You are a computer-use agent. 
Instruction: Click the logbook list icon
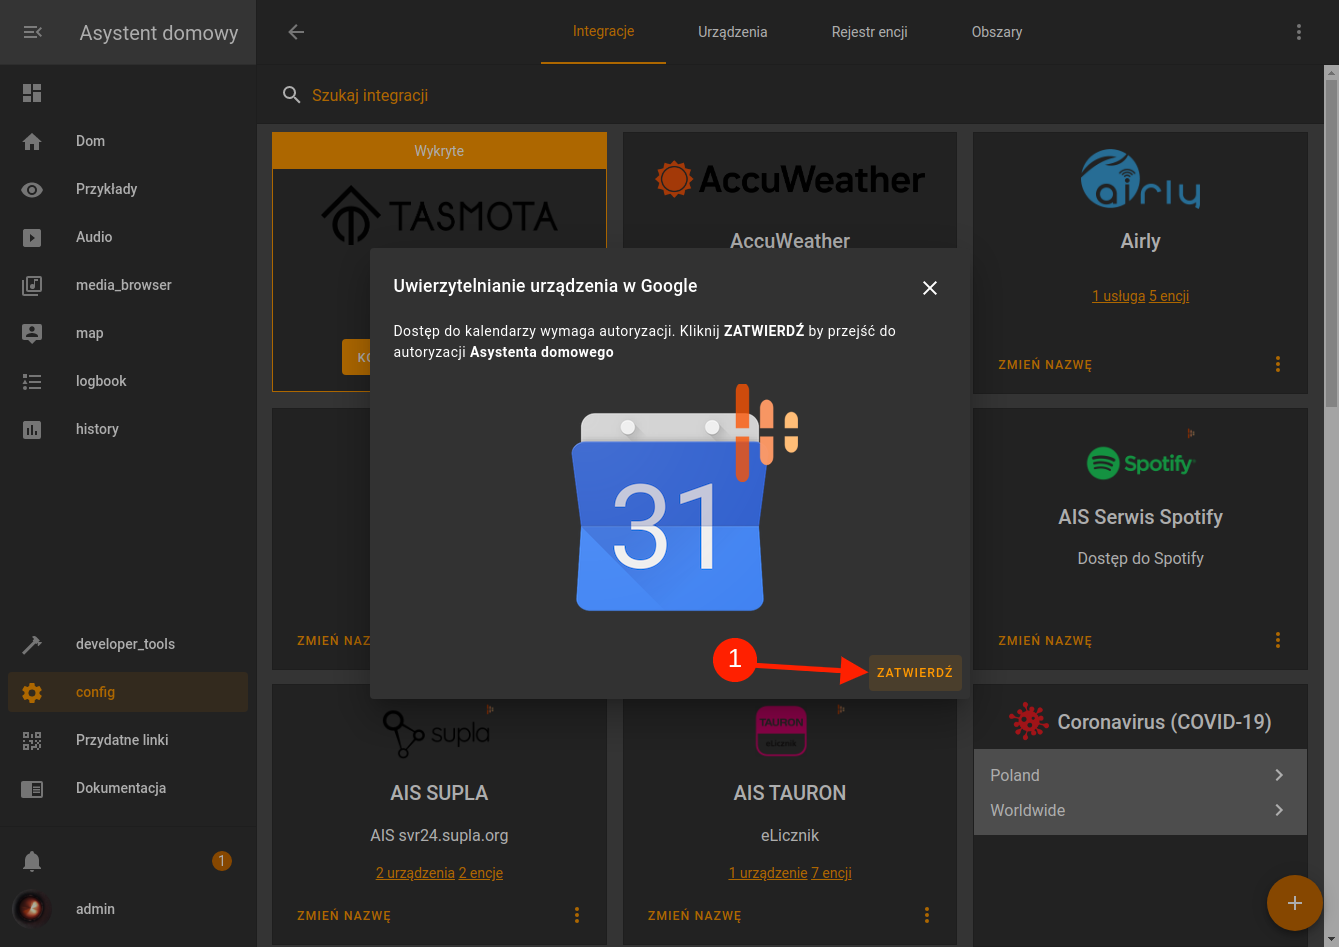coord(32,381)
